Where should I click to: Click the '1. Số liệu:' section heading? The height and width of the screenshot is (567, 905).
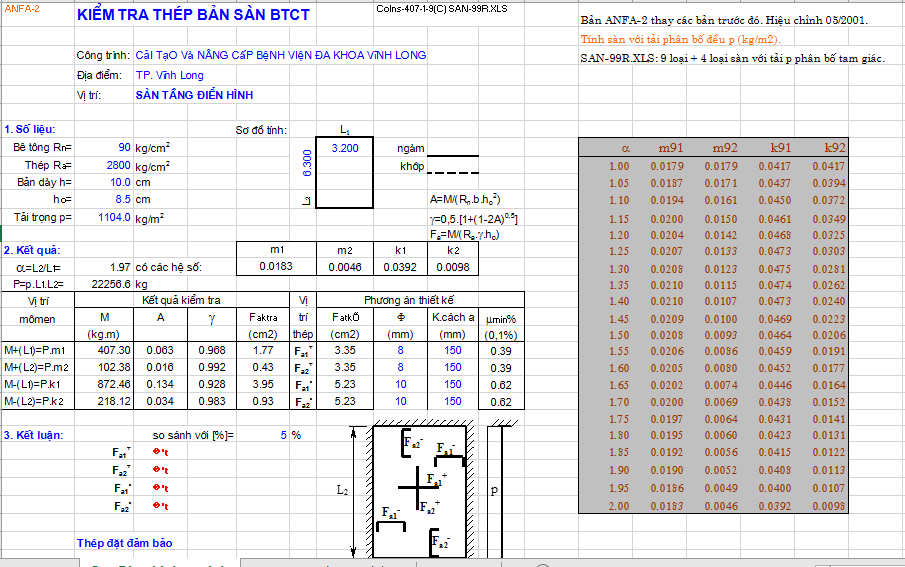[x=30, y=129]
